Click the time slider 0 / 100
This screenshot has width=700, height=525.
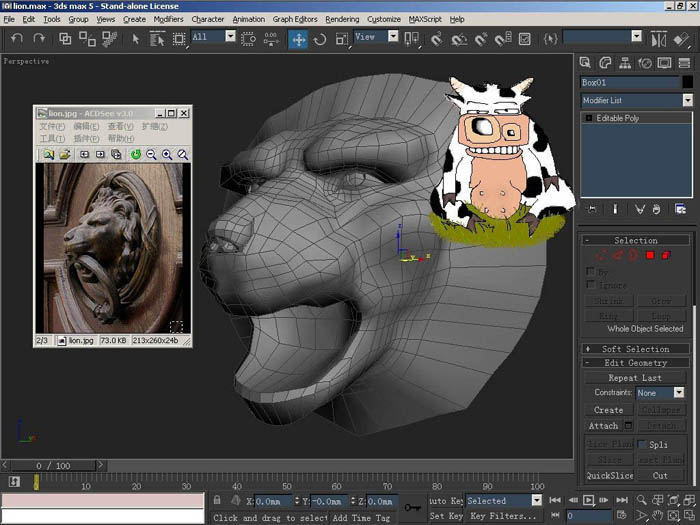point(53,466)
